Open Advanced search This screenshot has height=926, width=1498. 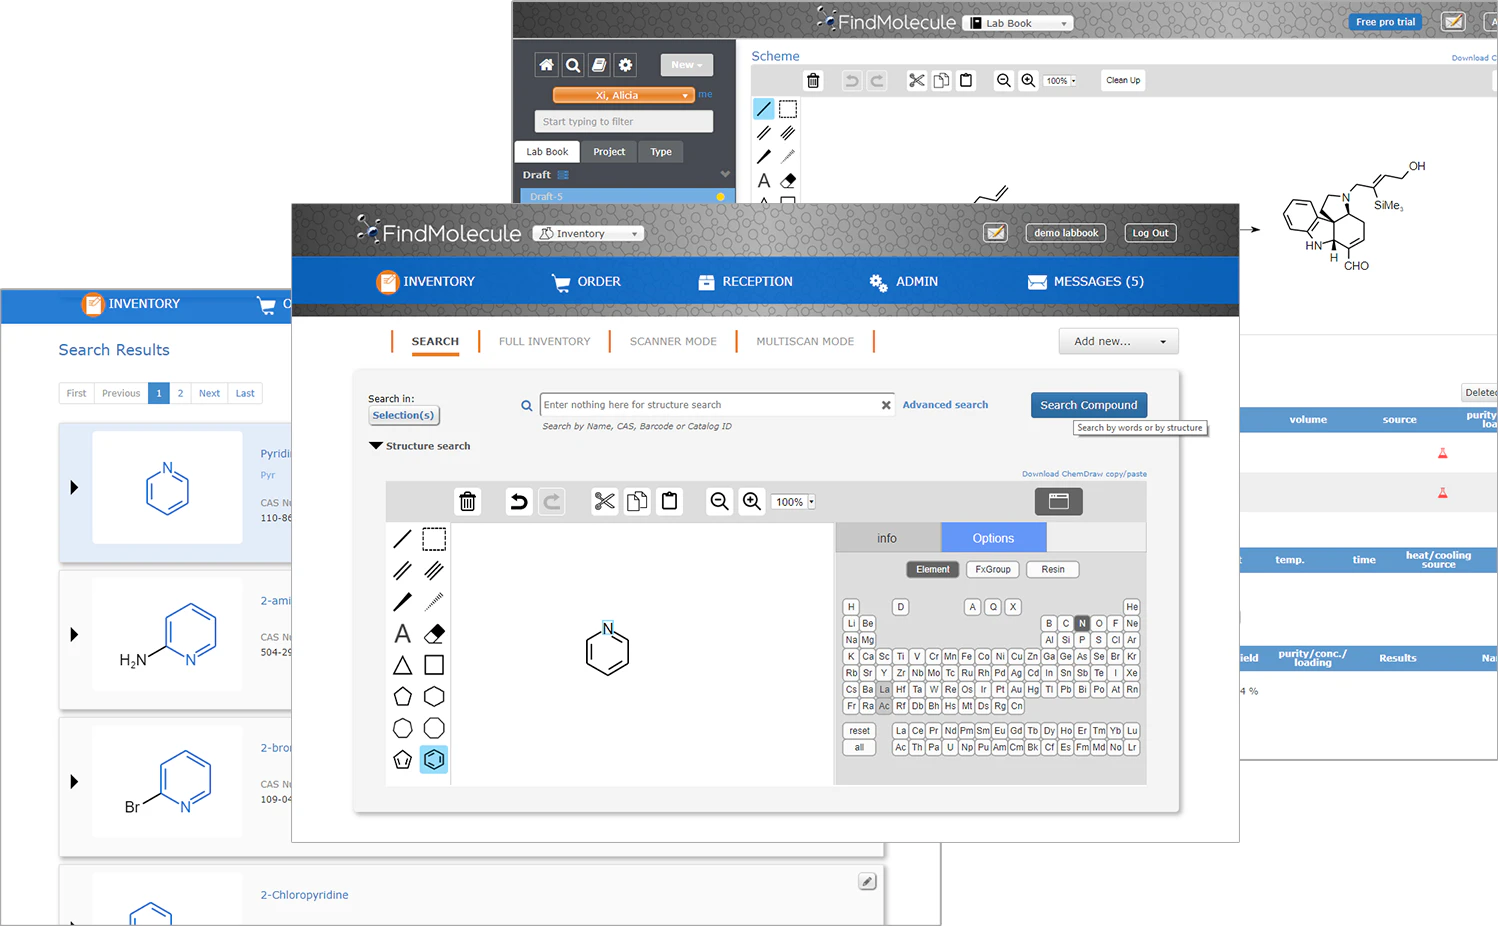tap(945, 404)
